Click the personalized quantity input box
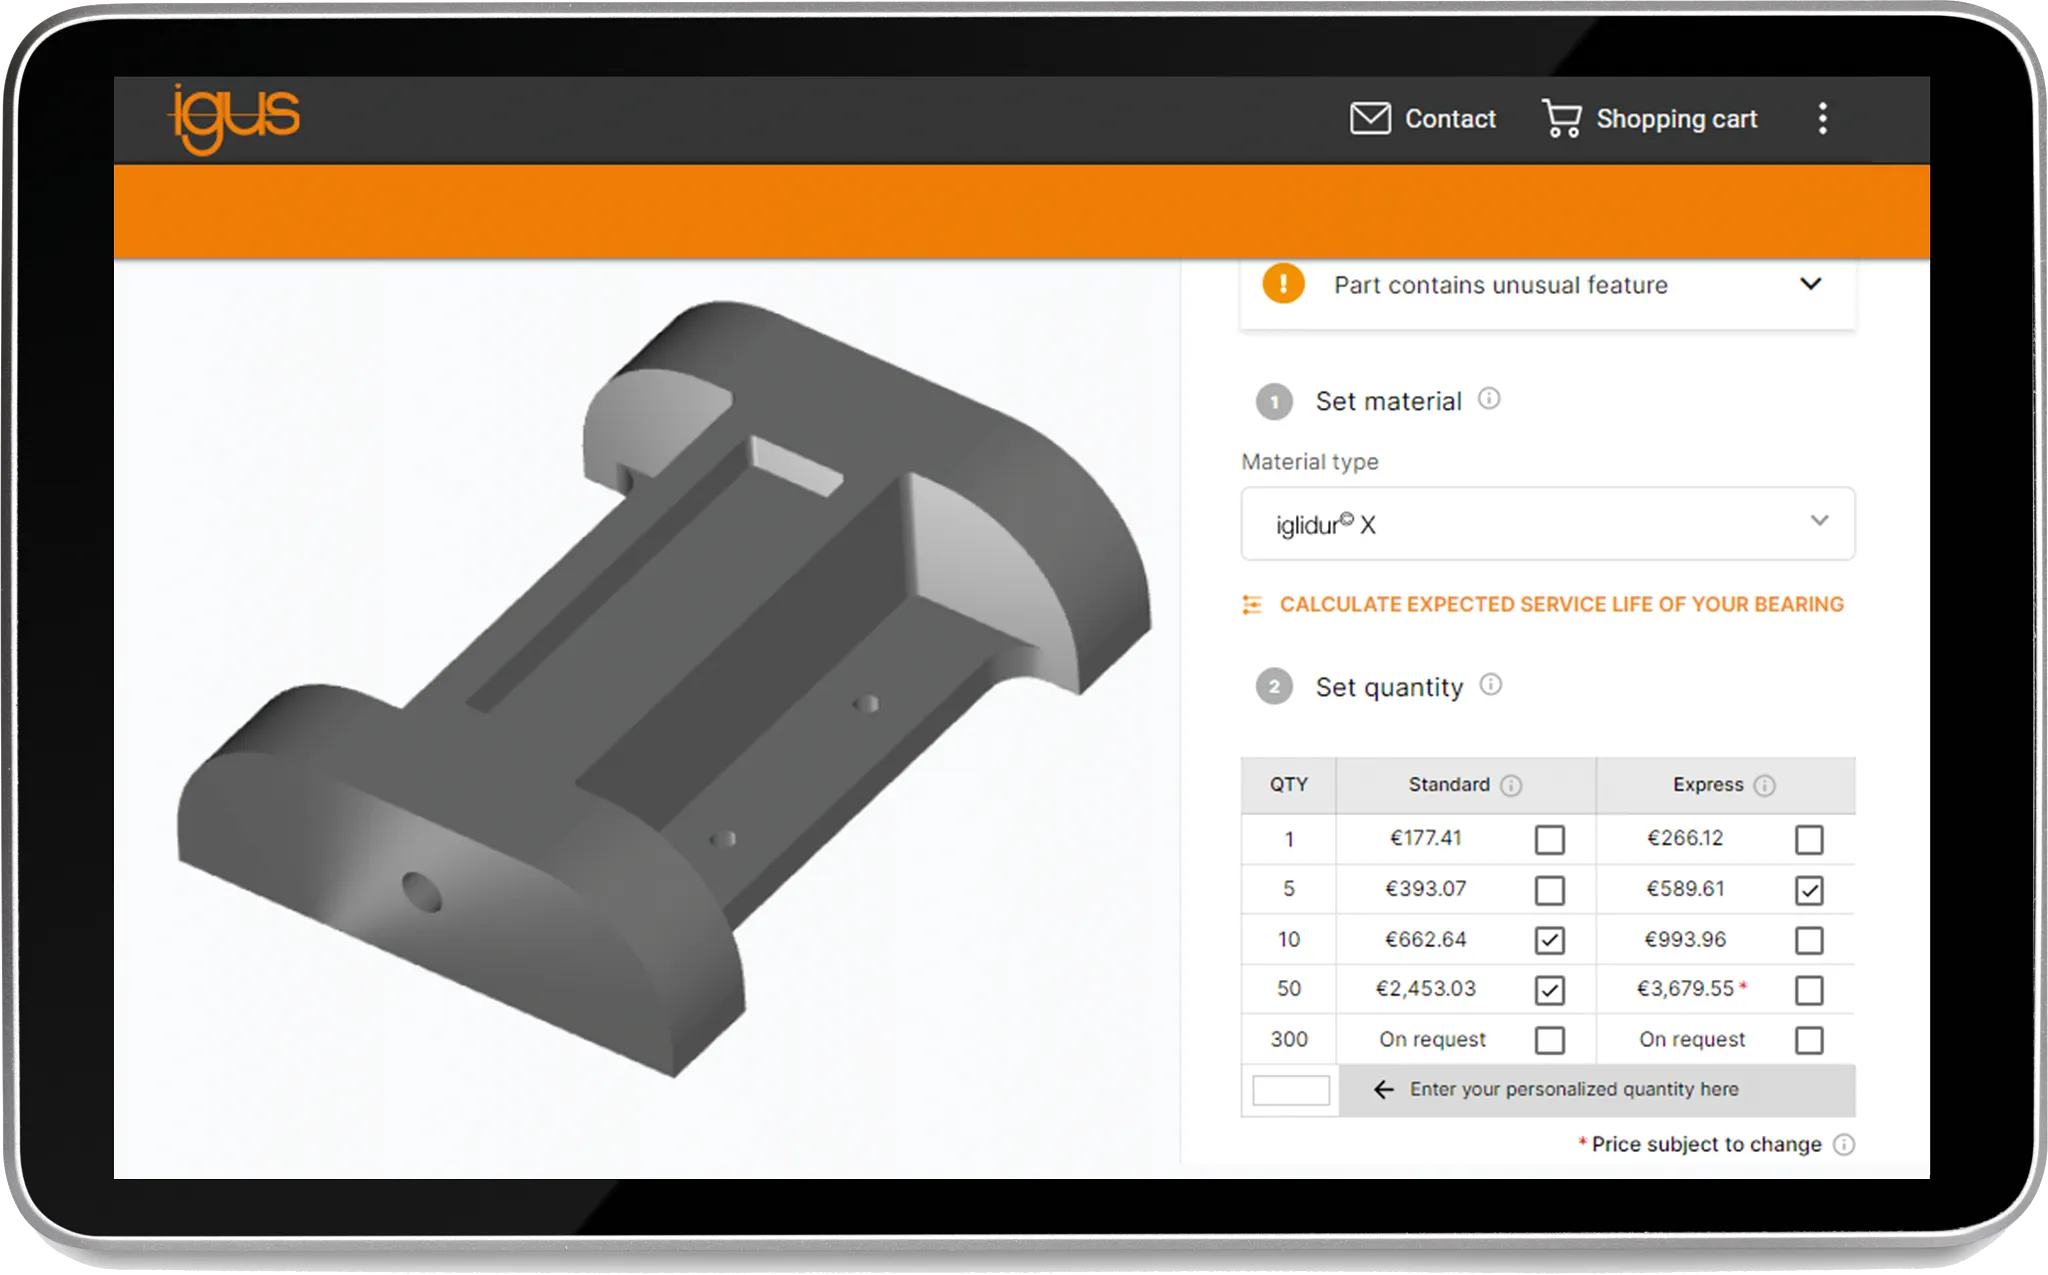Viewport: 2048px width, 1275px height. point(1290,1090)
